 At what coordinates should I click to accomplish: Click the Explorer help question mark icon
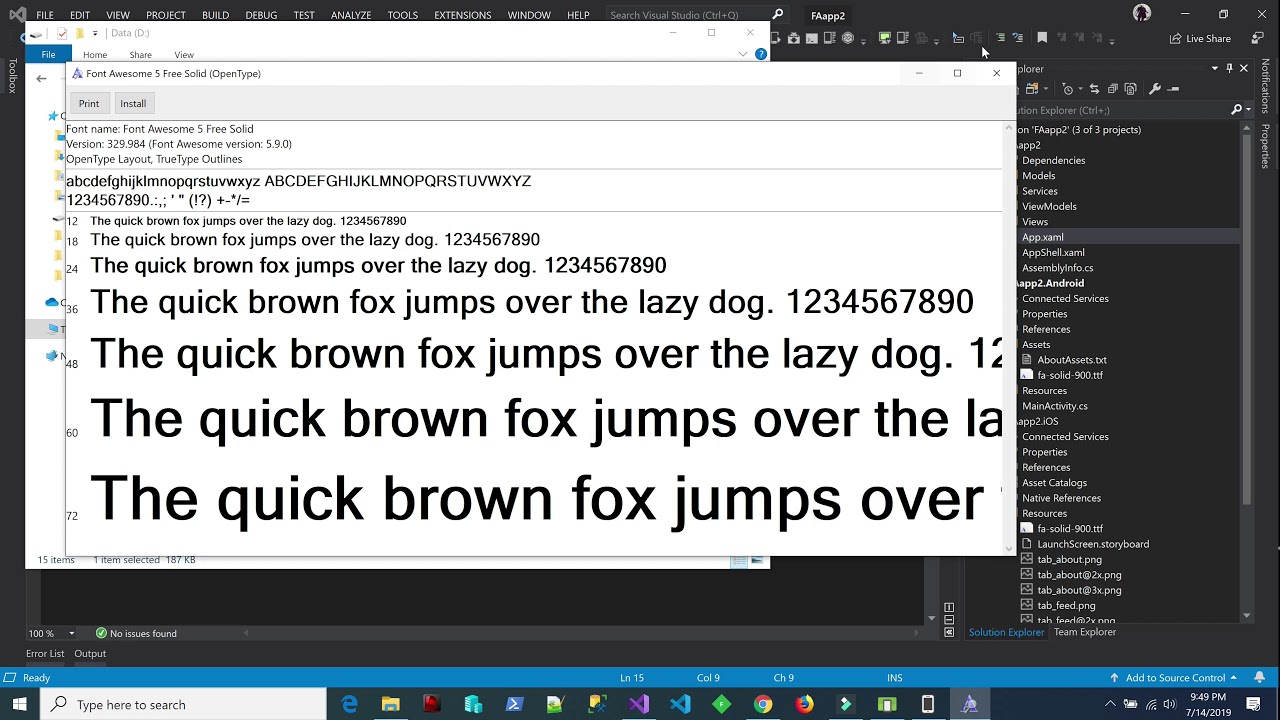(761, 54)
